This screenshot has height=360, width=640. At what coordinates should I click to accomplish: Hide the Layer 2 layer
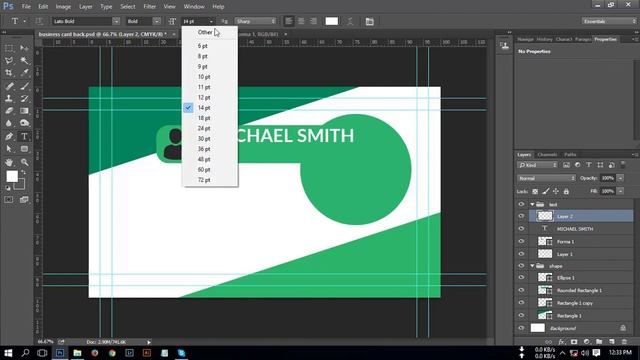pyautogui.click(x=521, y=216)
